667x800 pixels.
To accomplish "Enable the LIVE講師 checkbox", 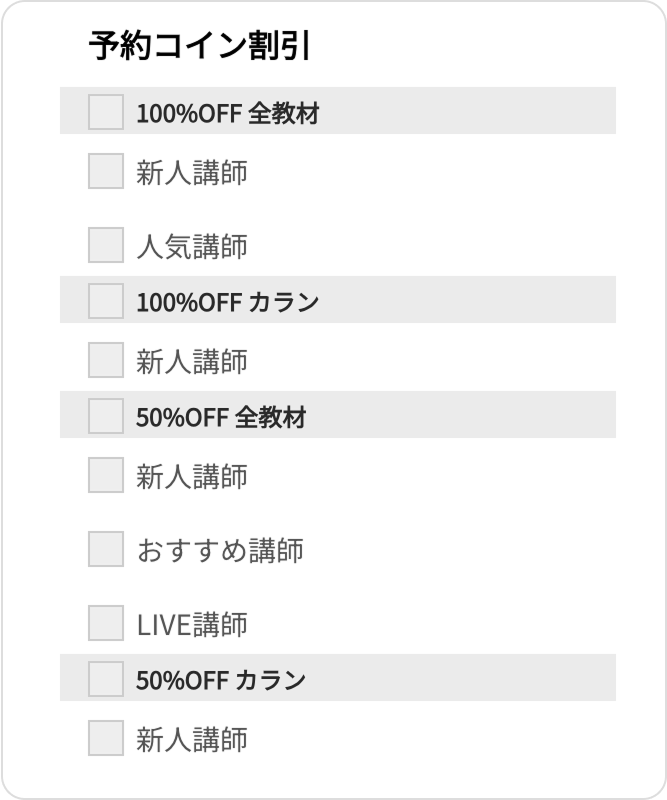I will [106, 623].
